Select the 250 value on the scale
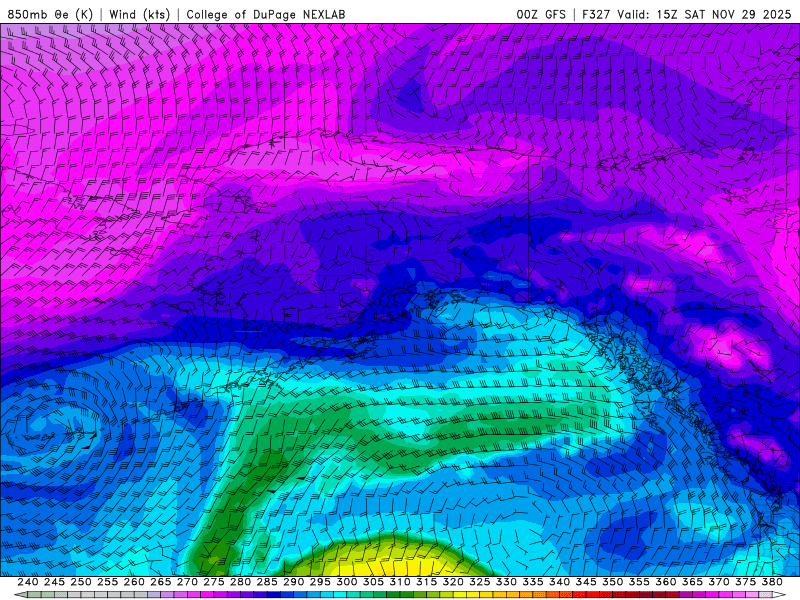The height and width of the screenshot is (600, 800). pyautogui.click(x=81, y=582)
